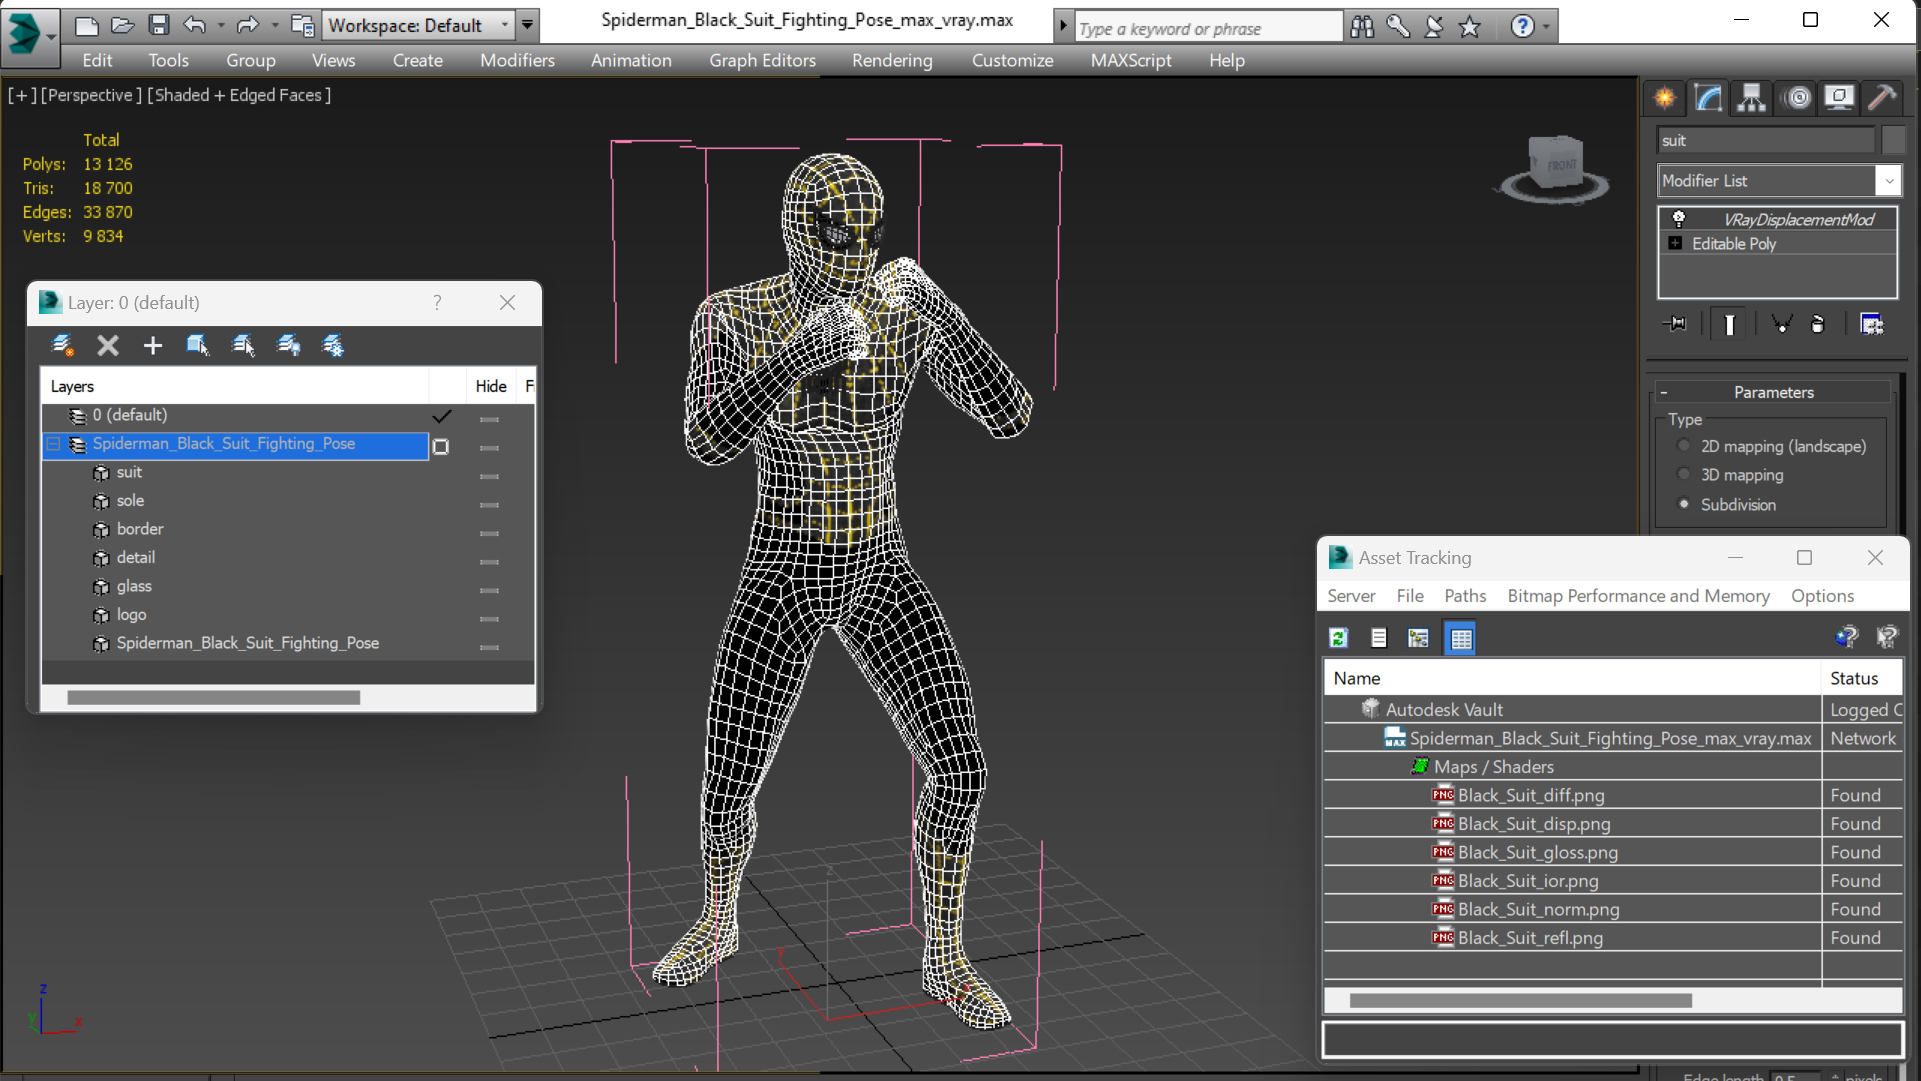Open Help dropdown arrow in title bar

(1546, 27)
